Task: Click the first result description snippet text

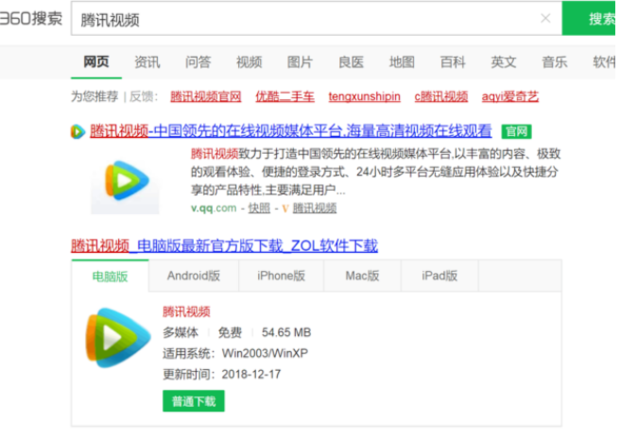Action: (376, 172)
